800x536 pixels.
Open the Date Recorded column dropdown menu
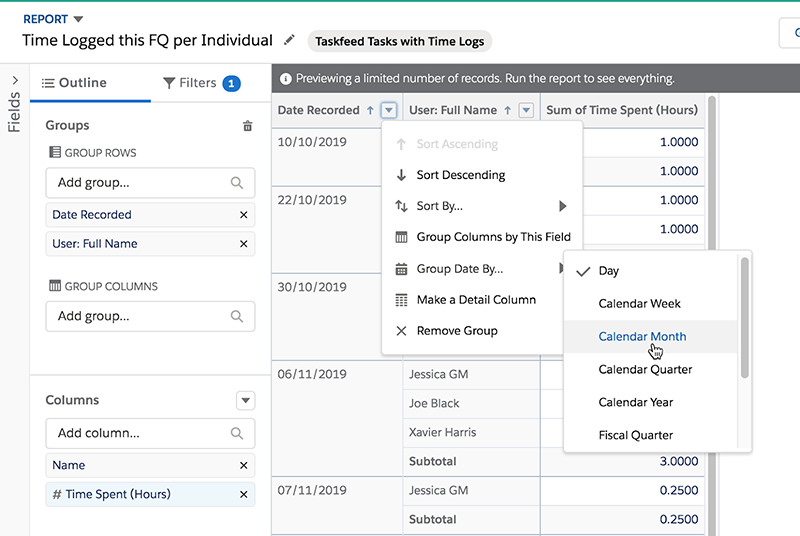[390, 110]
